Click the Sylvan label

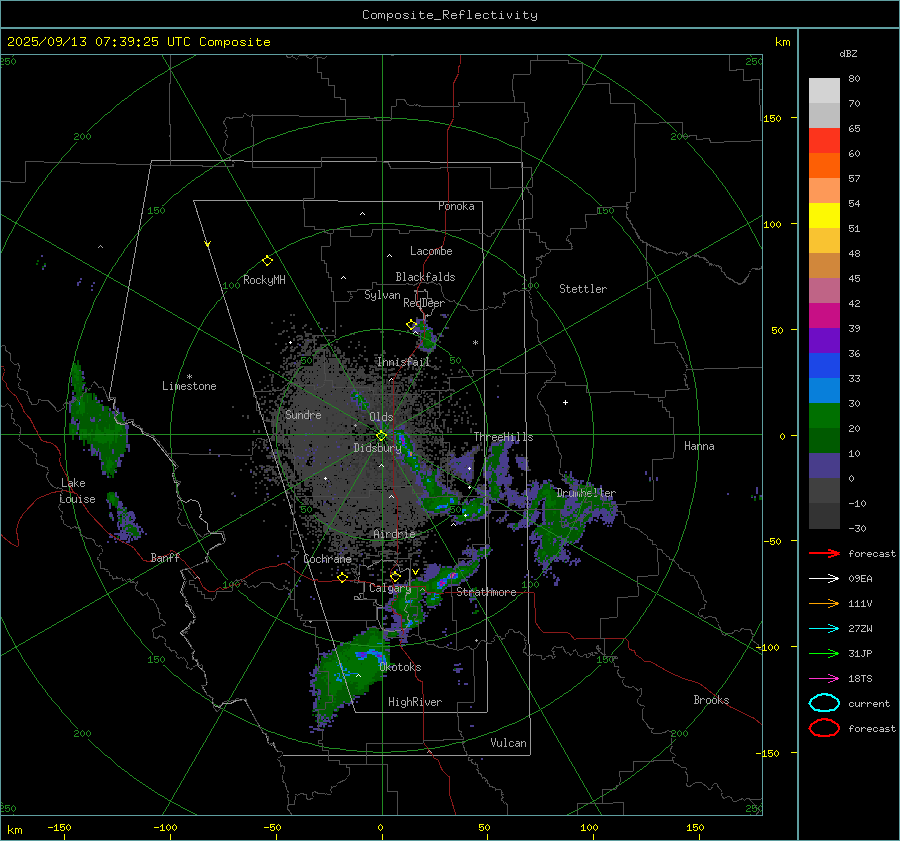click(382, 295)
